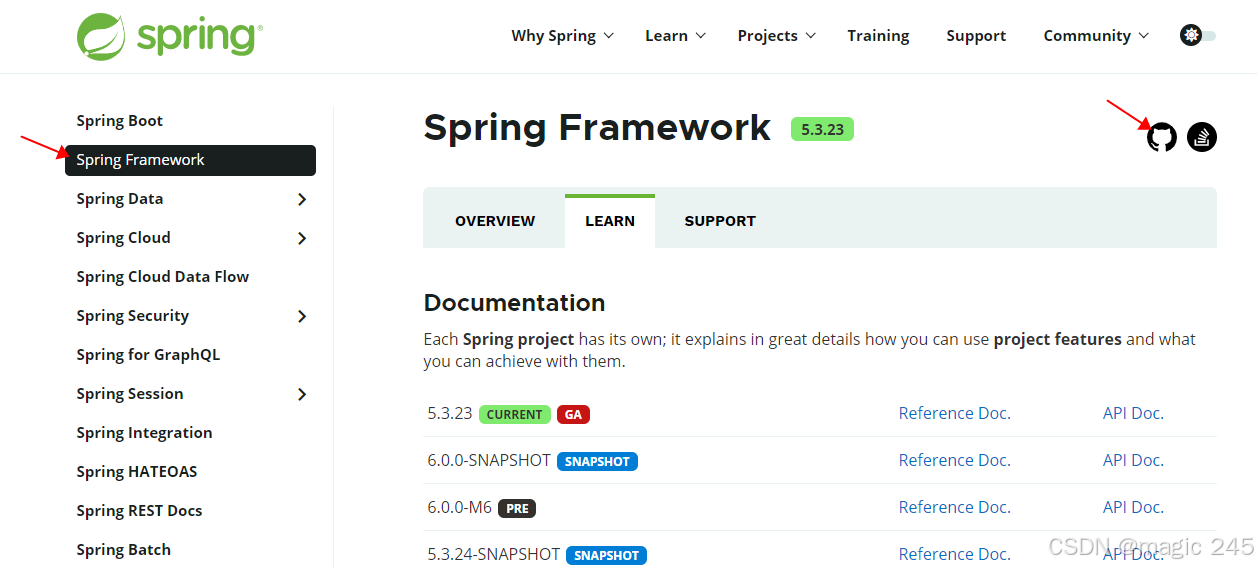Go to the Training page
The image size is (1258, 568).
click(878, 36)
